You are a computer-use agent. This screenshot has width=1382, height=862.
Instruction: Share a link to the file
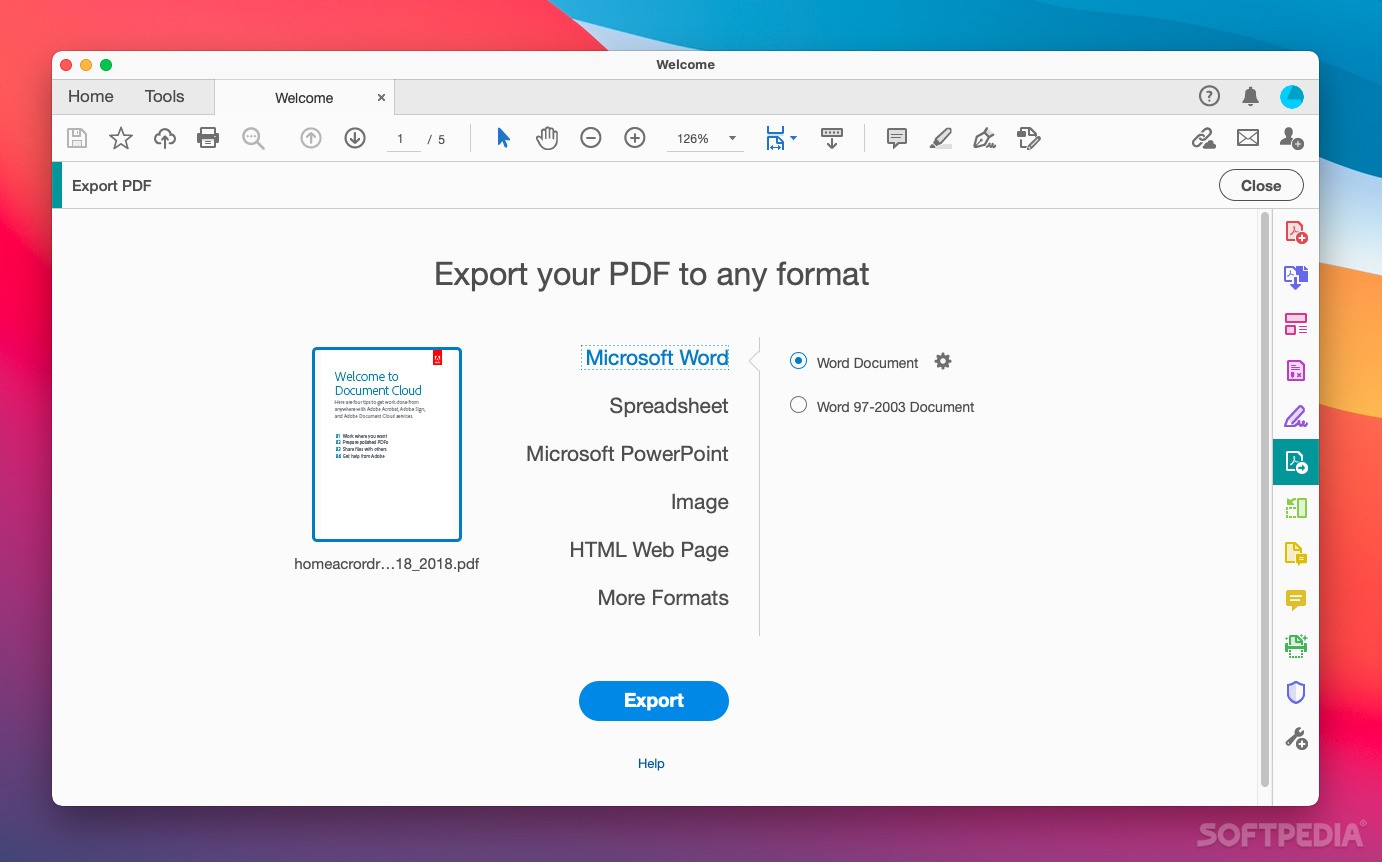coord(1204,138)
